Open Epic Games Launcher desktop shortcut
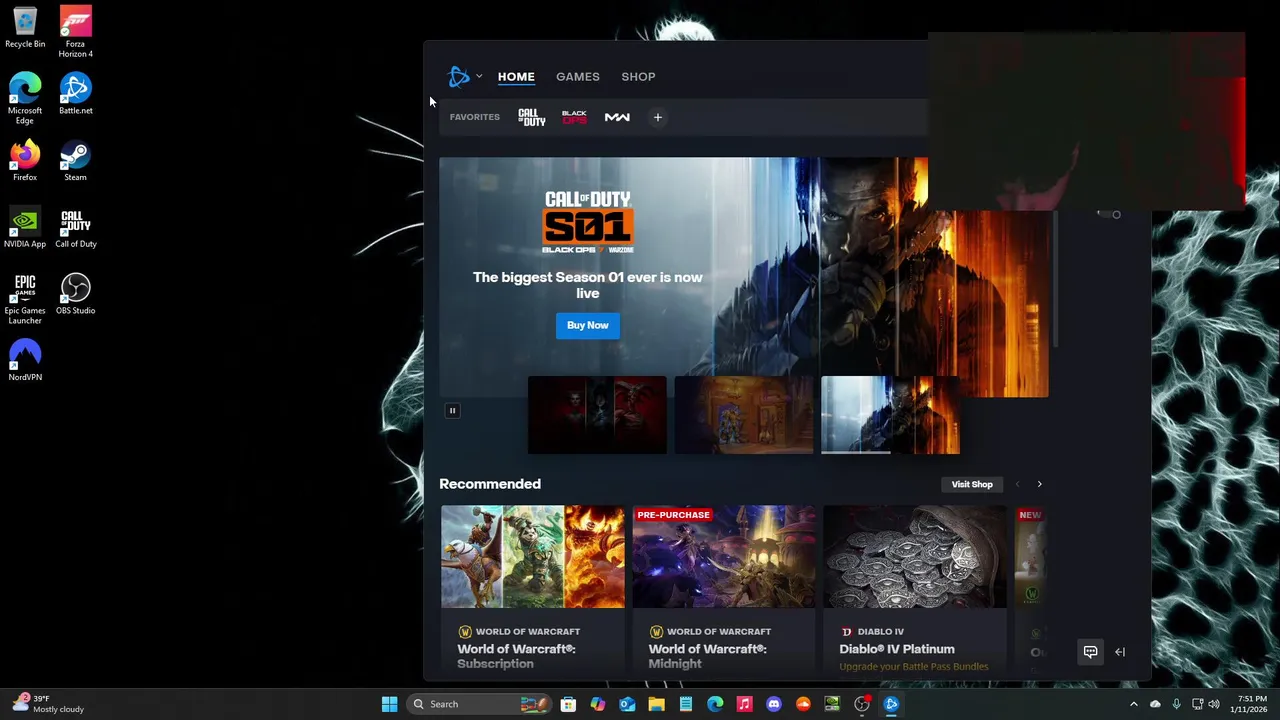This screenshot has width=1280, height=720. pyautogui.click(x=25, y=299)
